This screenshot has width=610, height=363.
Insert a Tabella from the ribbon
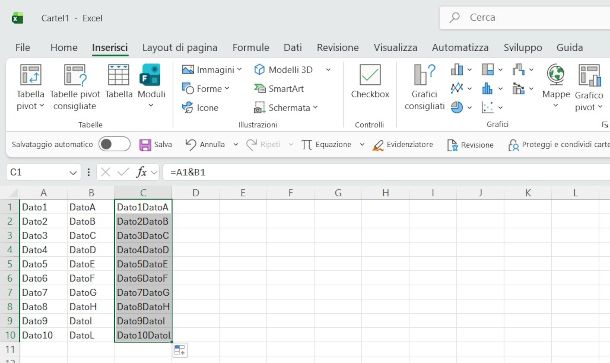pos(119,81)
